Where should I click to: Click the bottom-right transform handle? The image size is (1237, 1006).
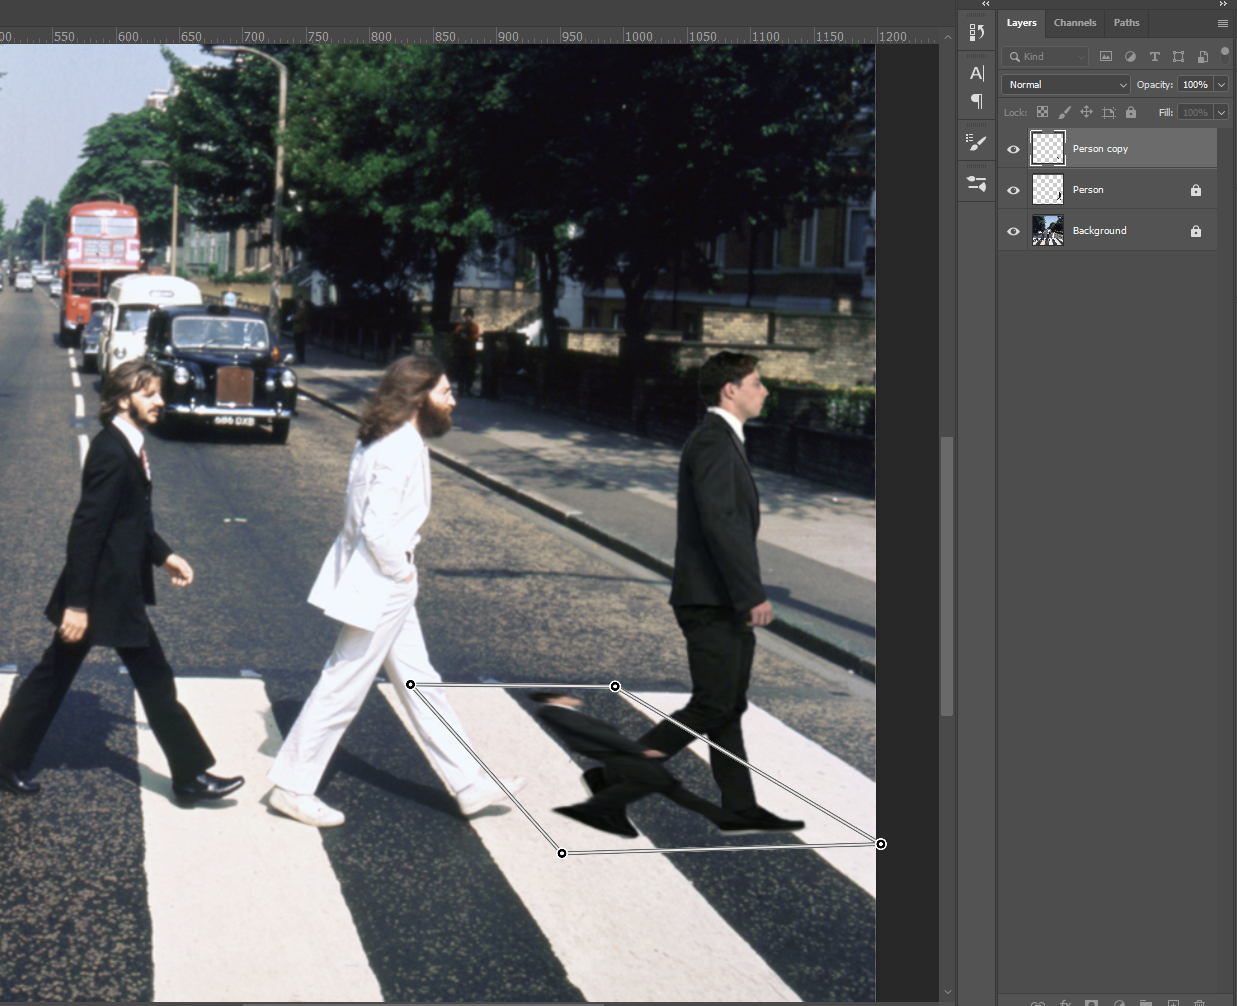click(x=881, y=844)
